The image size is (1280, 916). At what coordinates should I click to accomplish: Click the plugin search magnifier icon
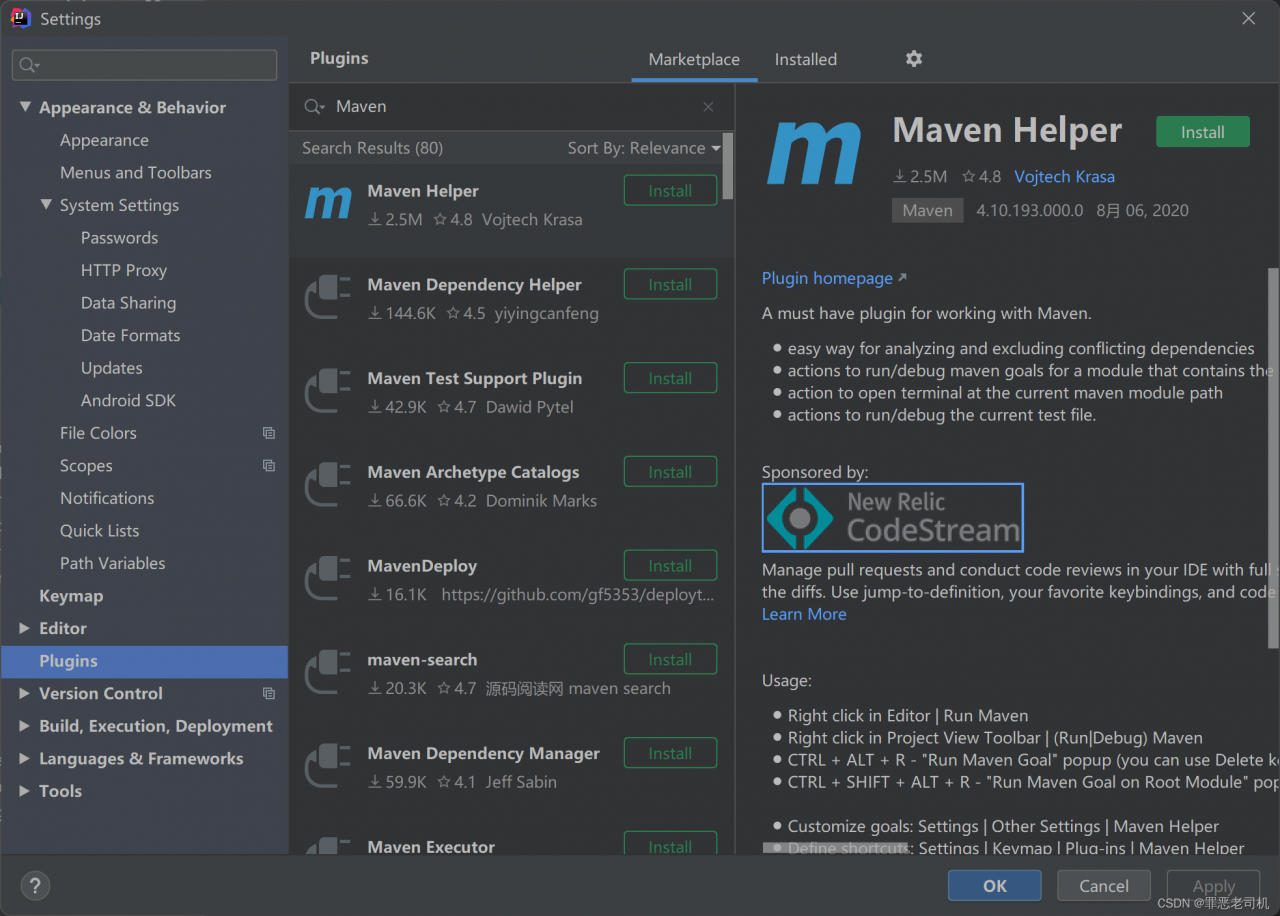pyautogui.click(x=314, y=107)
